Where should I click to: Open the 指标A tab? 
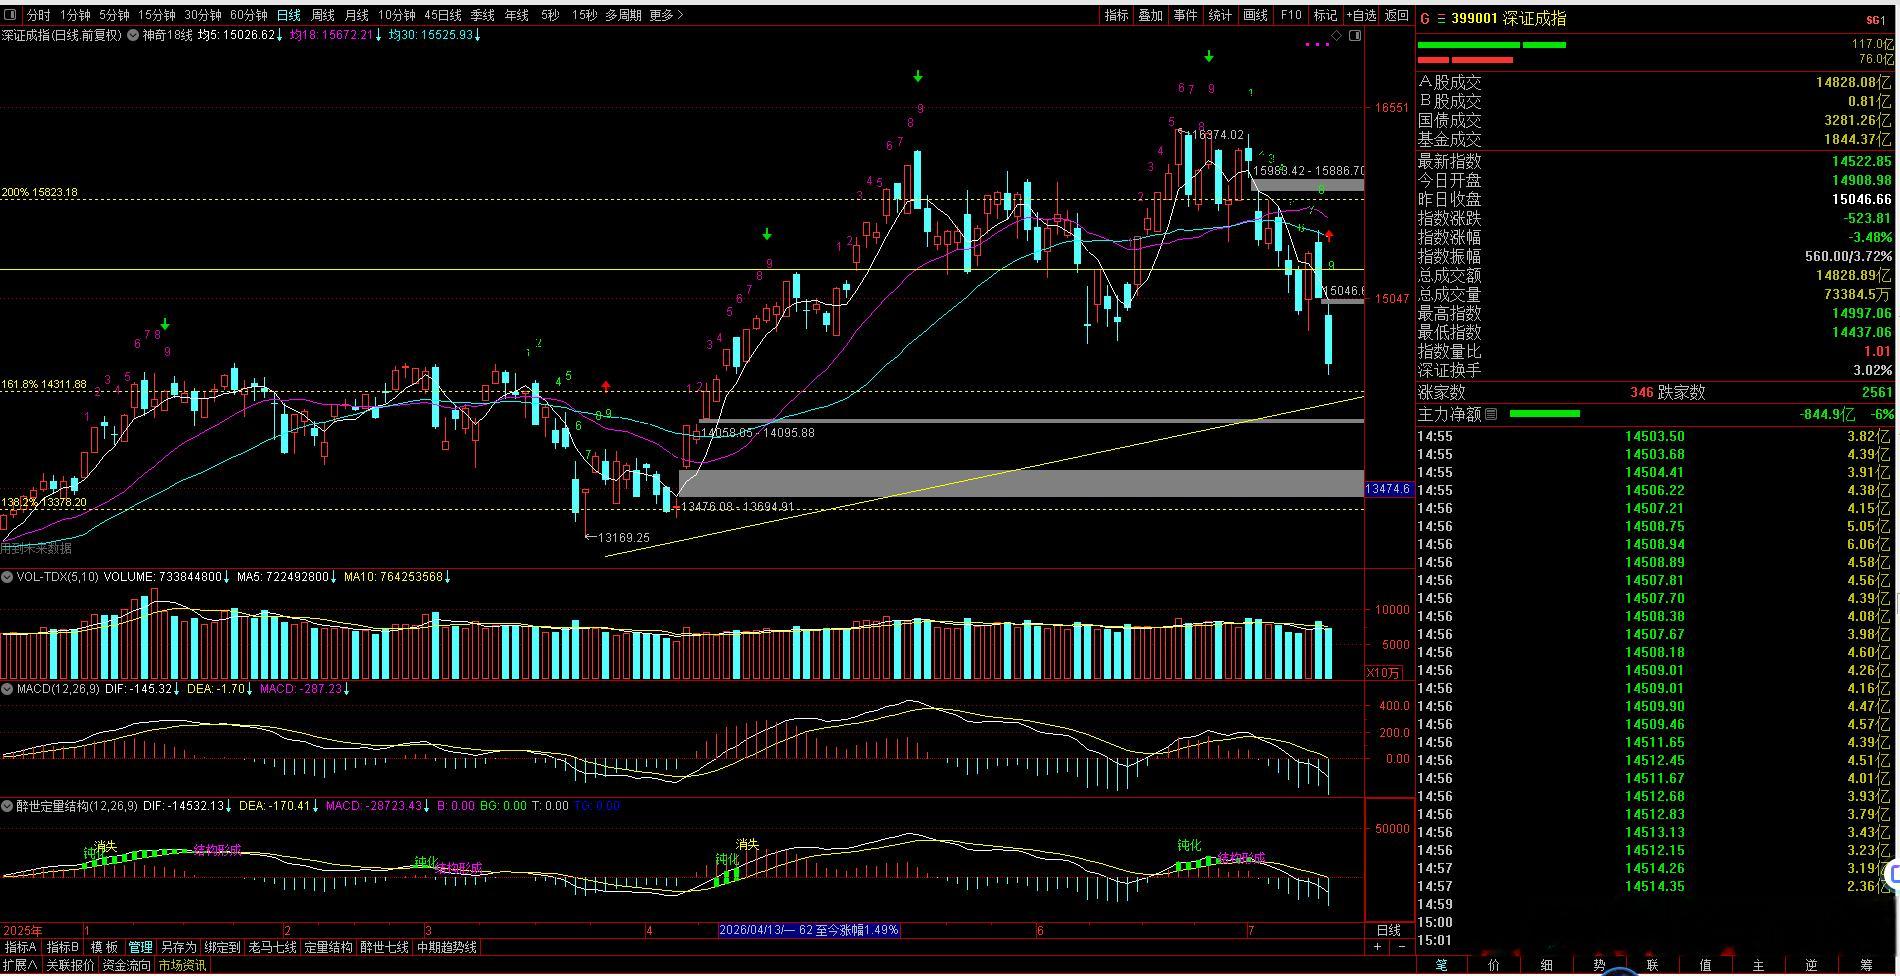coord(21,947)
